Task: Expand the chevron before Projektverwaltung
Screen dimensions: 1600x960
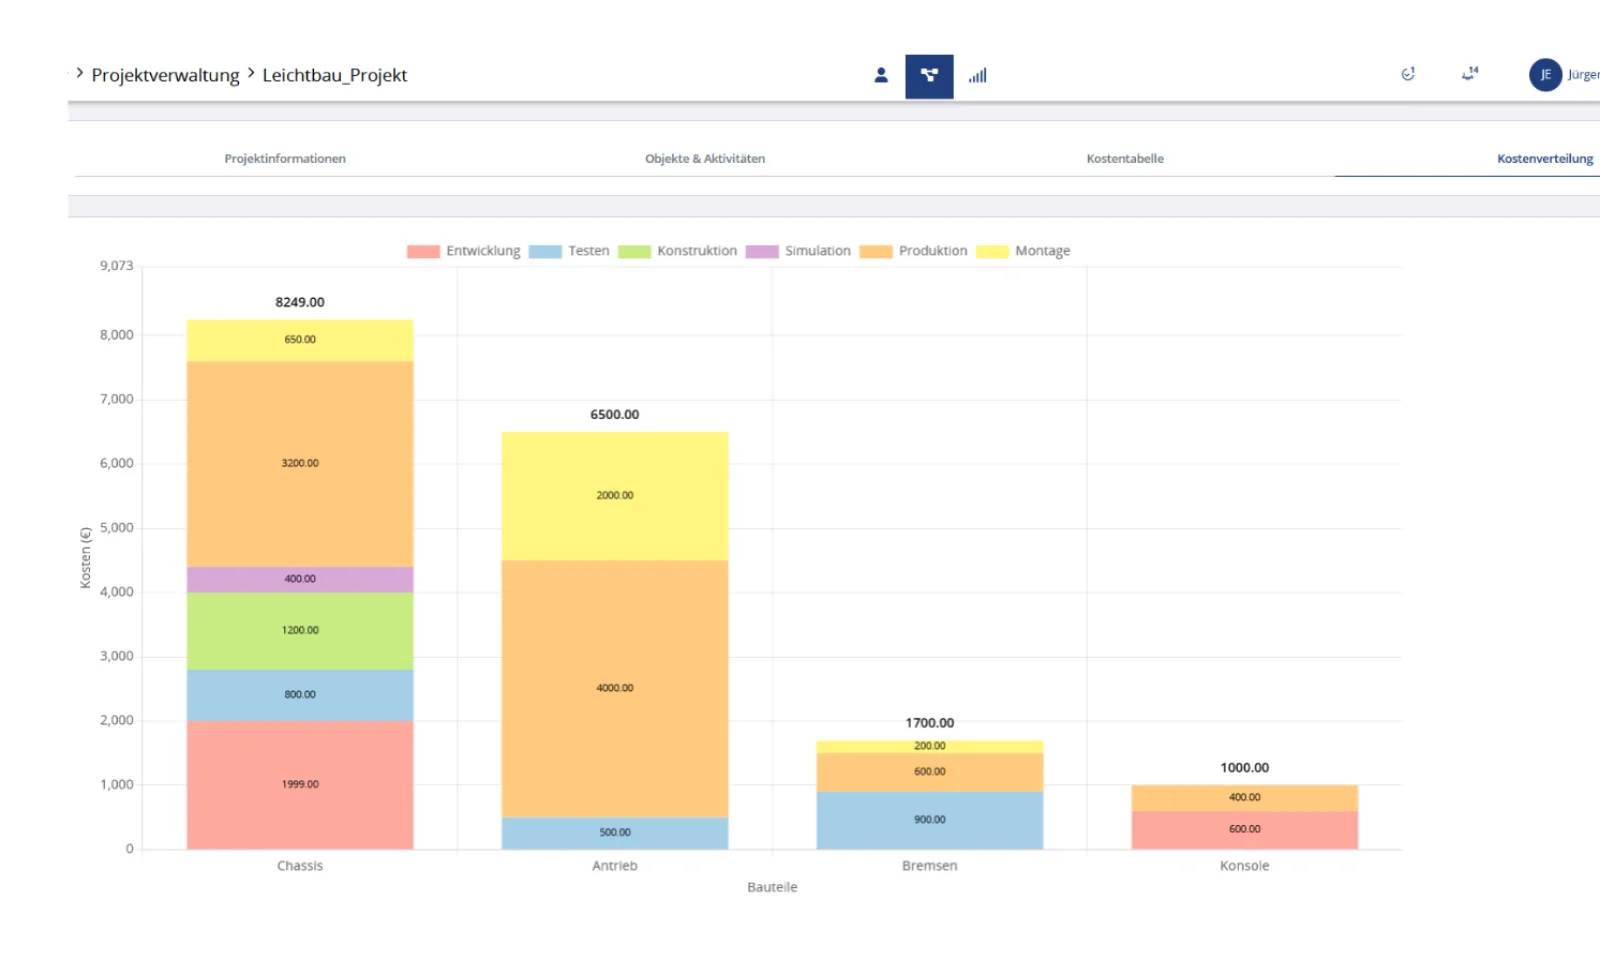Action: (80, 73)
